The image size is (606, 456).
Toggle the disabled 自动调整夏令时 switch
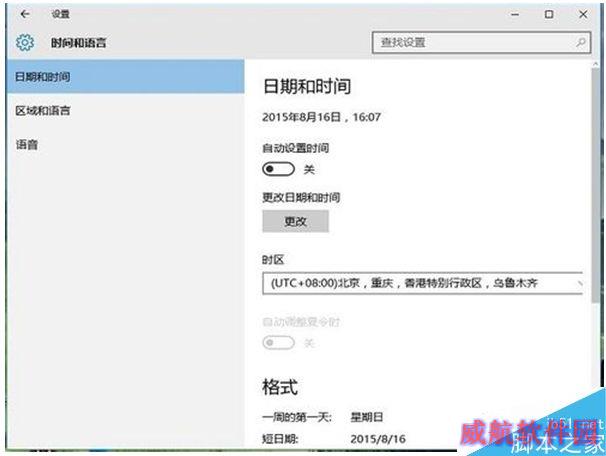[278, 343]
